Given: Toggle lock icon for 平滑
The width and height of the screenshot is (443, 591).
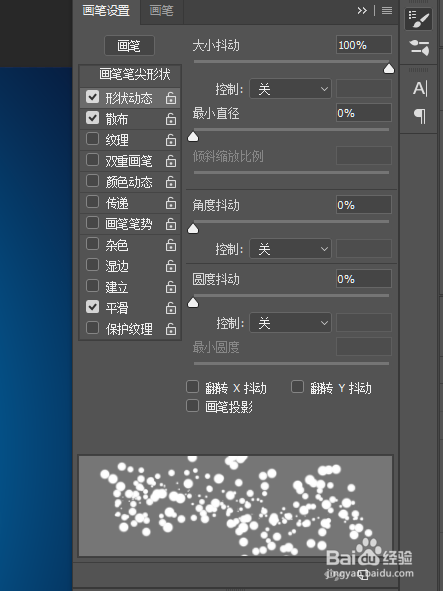Looking at the screenshot, I should [171, 308].
